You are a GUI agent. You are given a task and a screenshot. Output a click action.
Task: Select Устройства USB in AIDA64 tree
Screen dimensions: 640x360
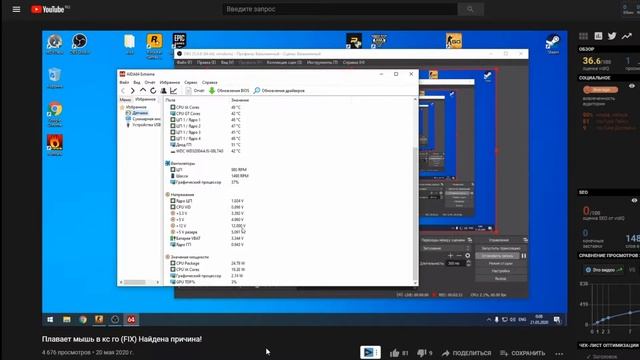(143, 125)
